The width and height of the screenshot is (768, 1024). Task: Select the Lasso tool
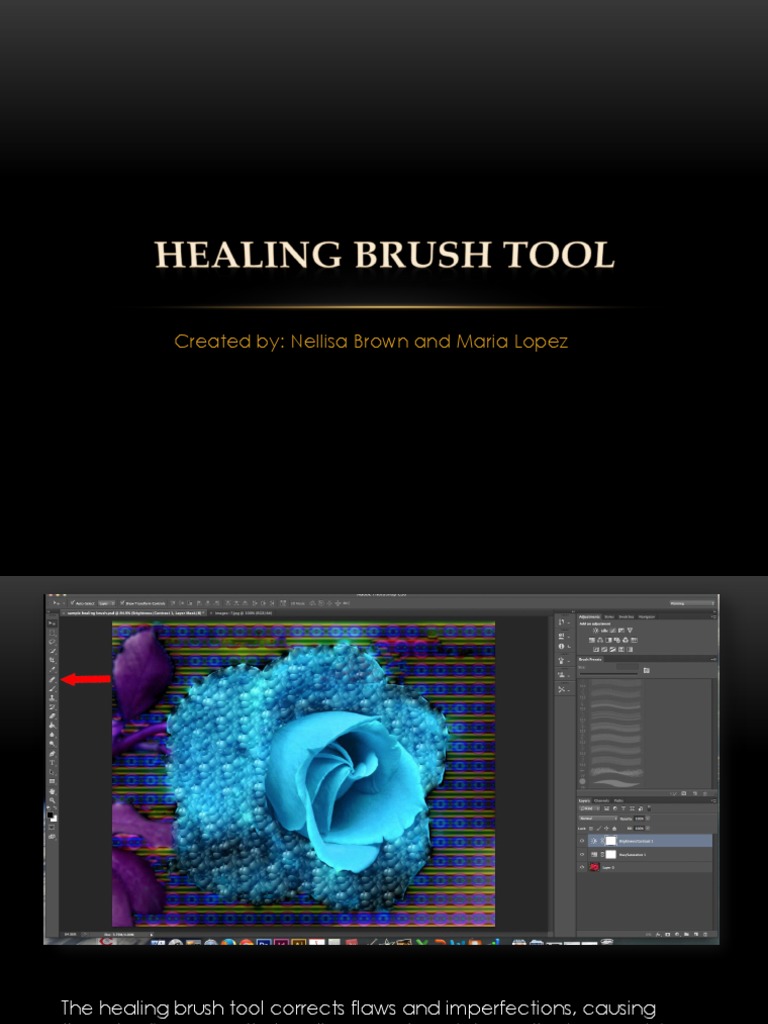click(52, 641)
